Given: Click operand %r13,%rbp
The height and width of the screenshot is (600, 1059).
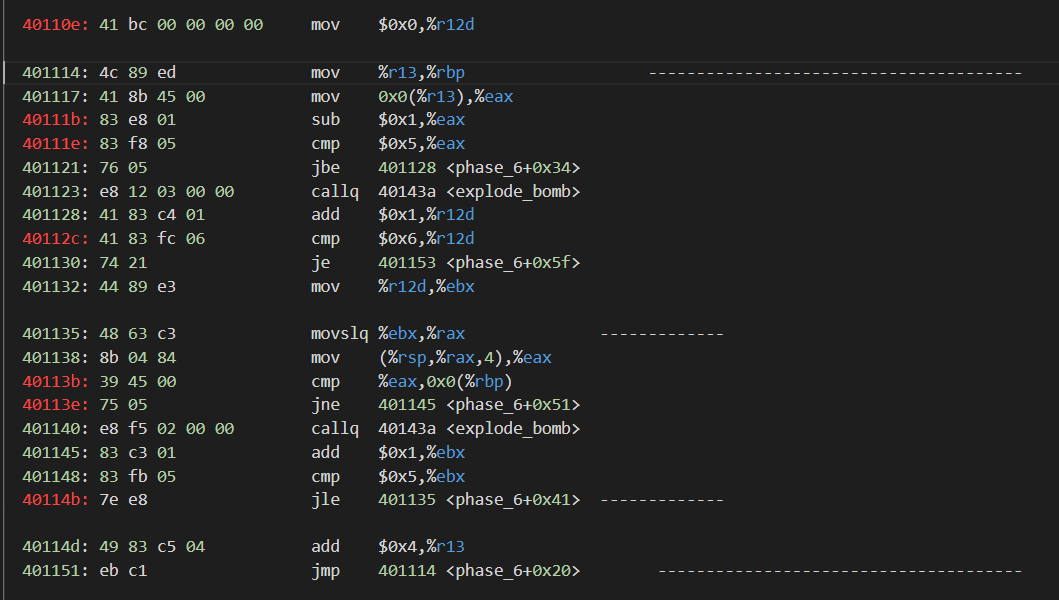Looking at the screenshot, I should point(421,72).
